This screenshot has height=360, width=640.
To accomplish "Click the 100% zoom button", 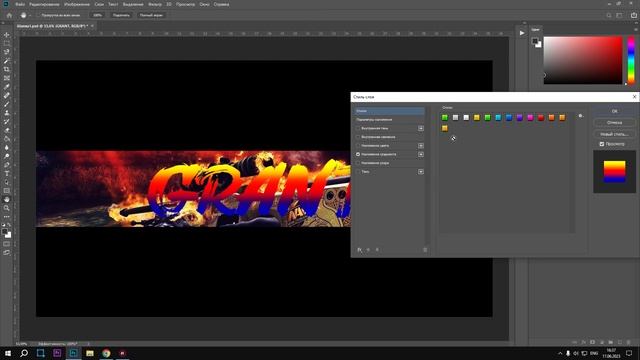I will (x=97, y=15).
